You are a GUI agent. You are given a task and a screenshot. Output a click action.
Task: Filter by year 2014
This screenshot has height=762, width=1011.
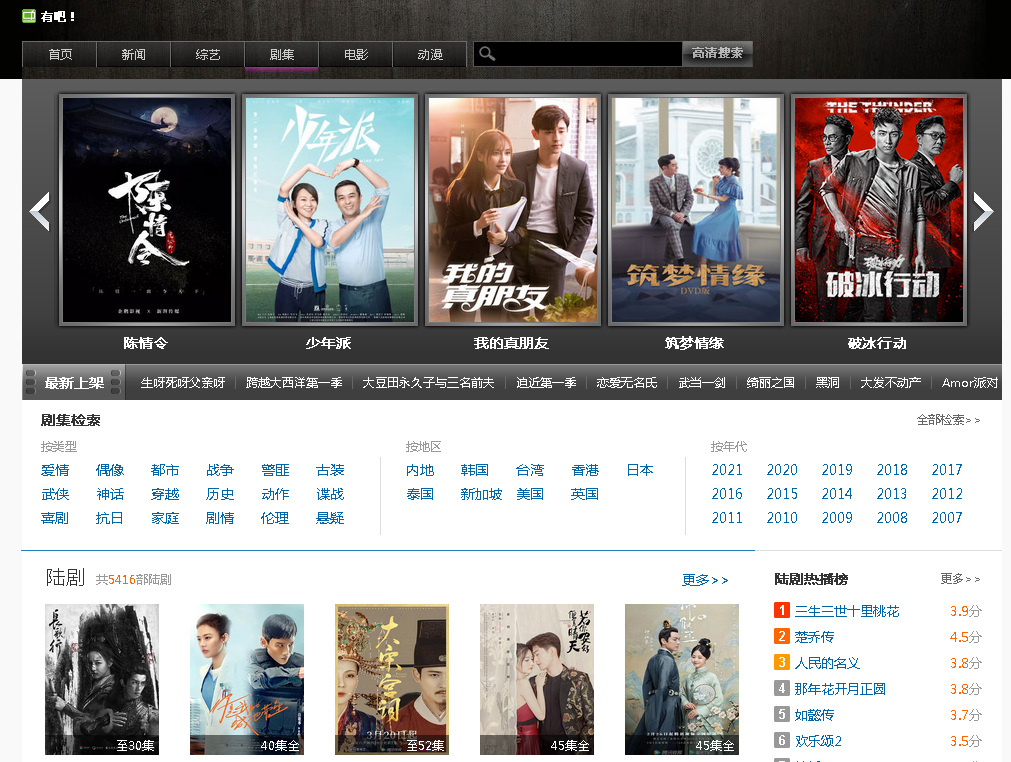click(x=837, y=494)
